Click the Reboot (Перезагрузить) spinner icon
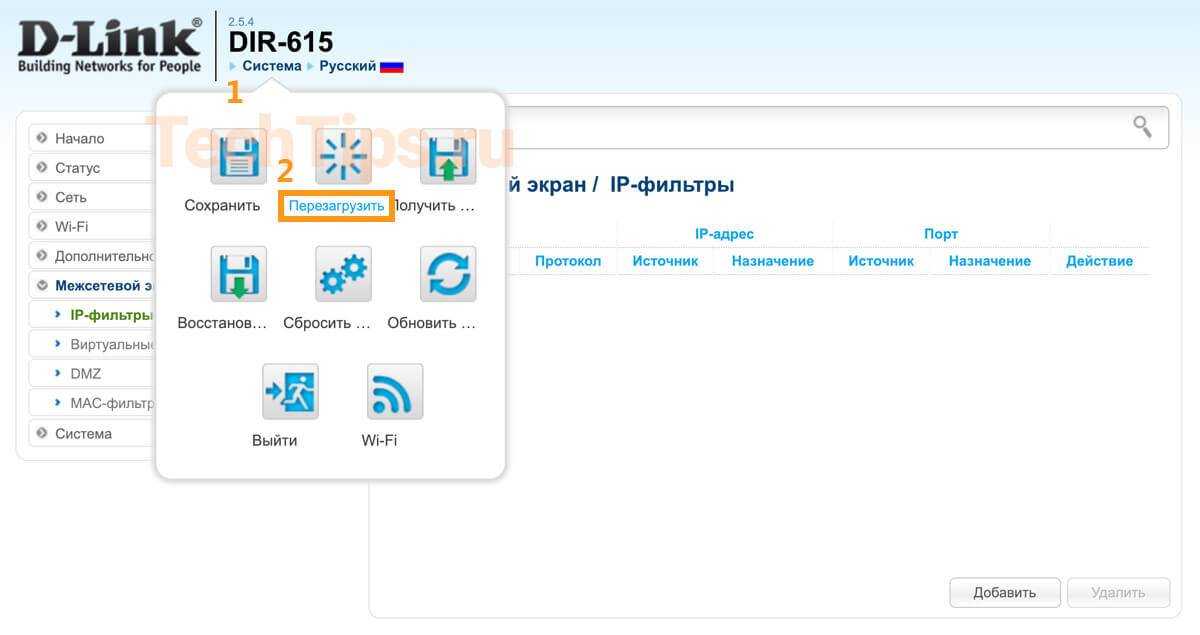 [343, 156]
